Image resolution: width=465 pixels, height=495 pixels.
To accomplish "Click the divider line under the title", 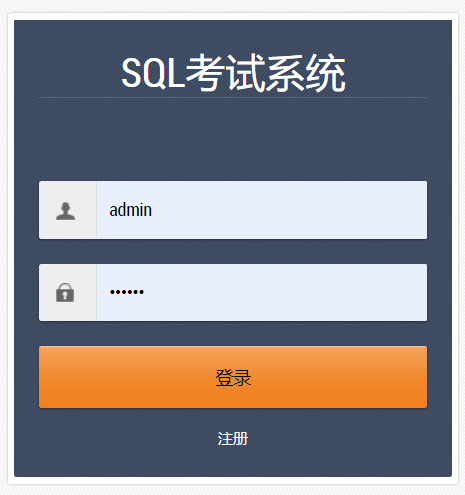I will point(233,98).
